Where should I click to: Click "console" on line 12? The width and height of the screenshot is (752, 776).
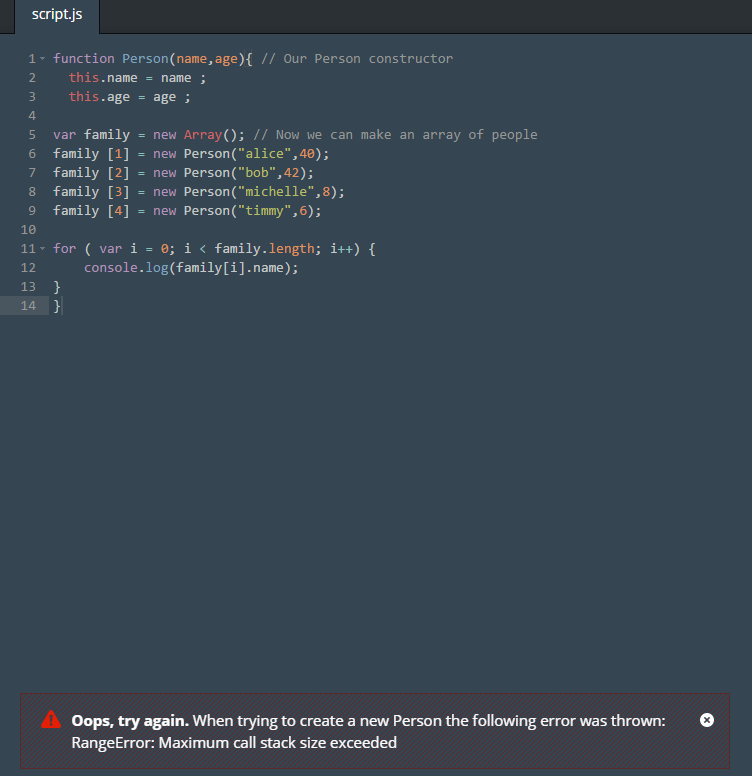pyautogui.click(x=111, y=268)
